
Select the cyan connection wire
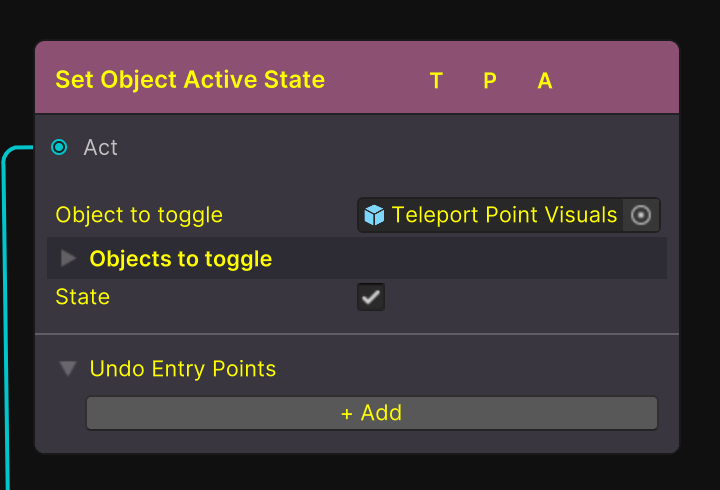tap(8, 320)
